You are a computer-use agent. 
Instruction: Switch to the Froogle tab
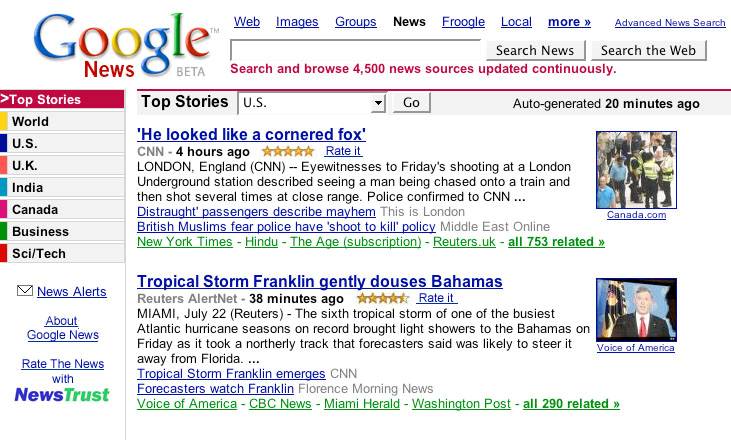pos(463,22)
